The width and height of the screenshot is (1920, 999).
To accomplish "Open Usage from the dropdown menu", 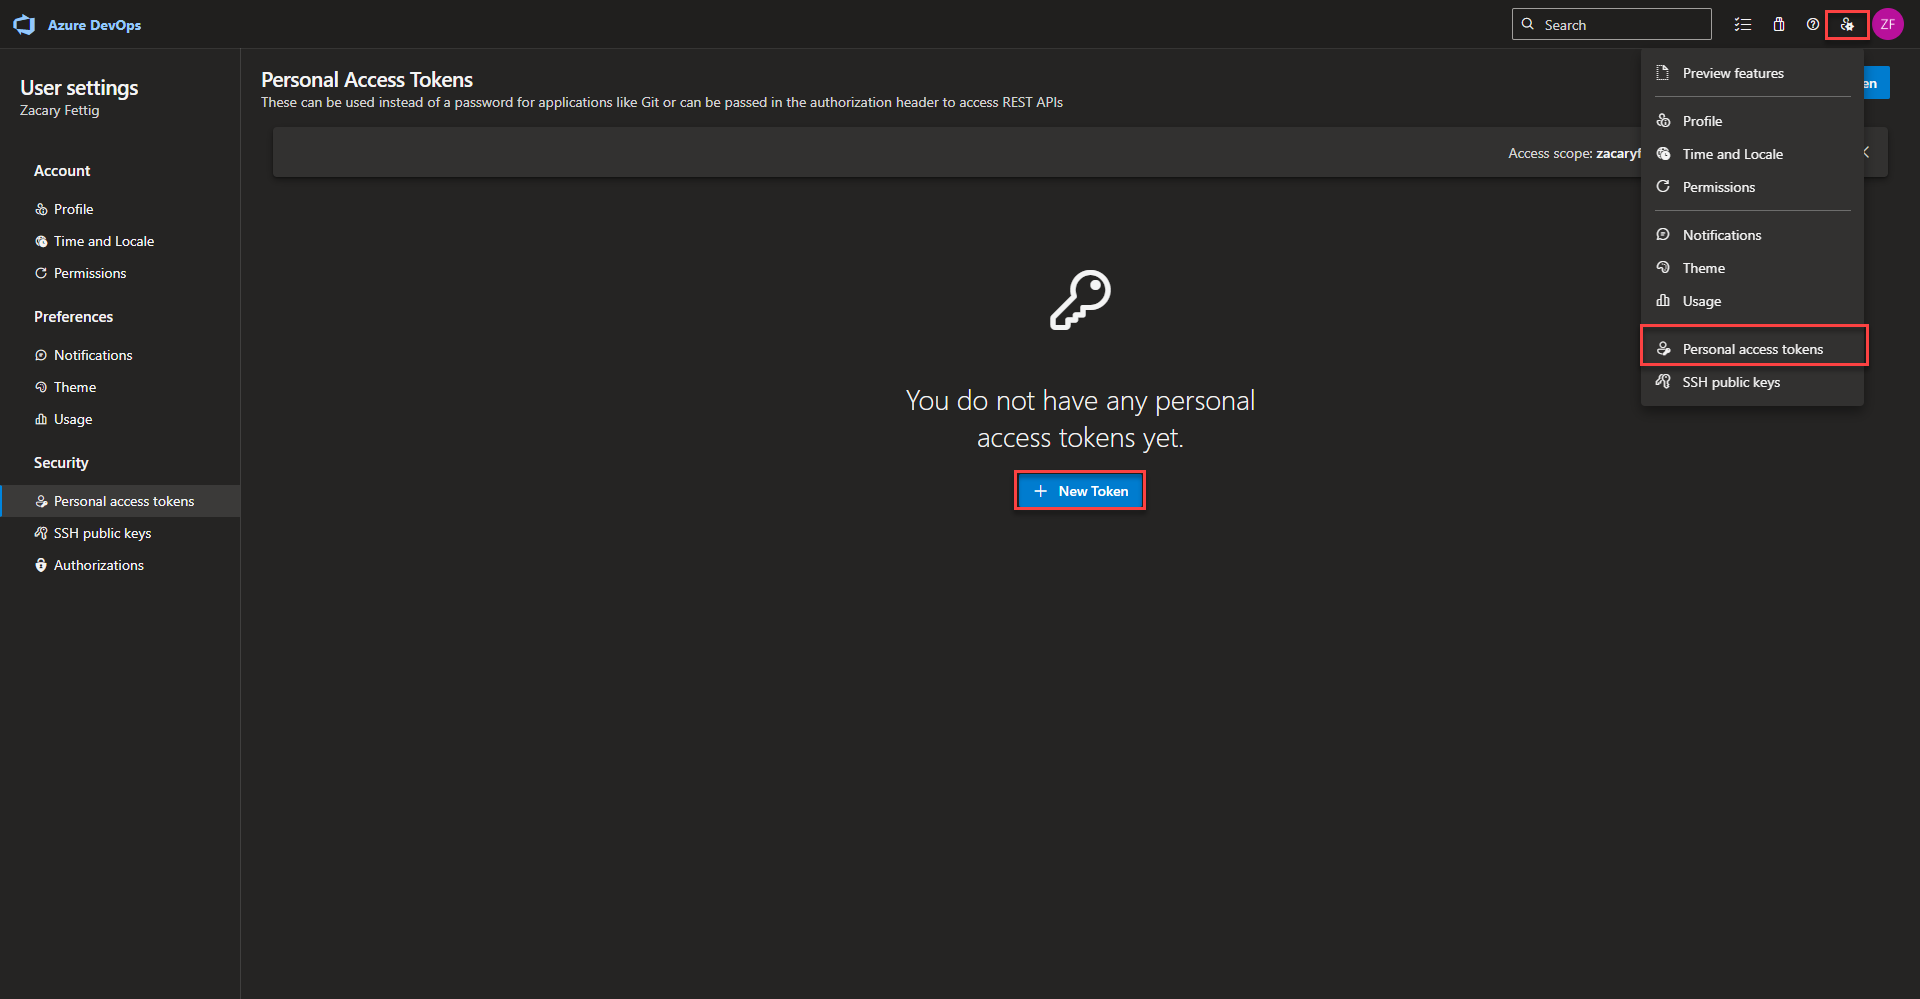I will pos(1701,301).
